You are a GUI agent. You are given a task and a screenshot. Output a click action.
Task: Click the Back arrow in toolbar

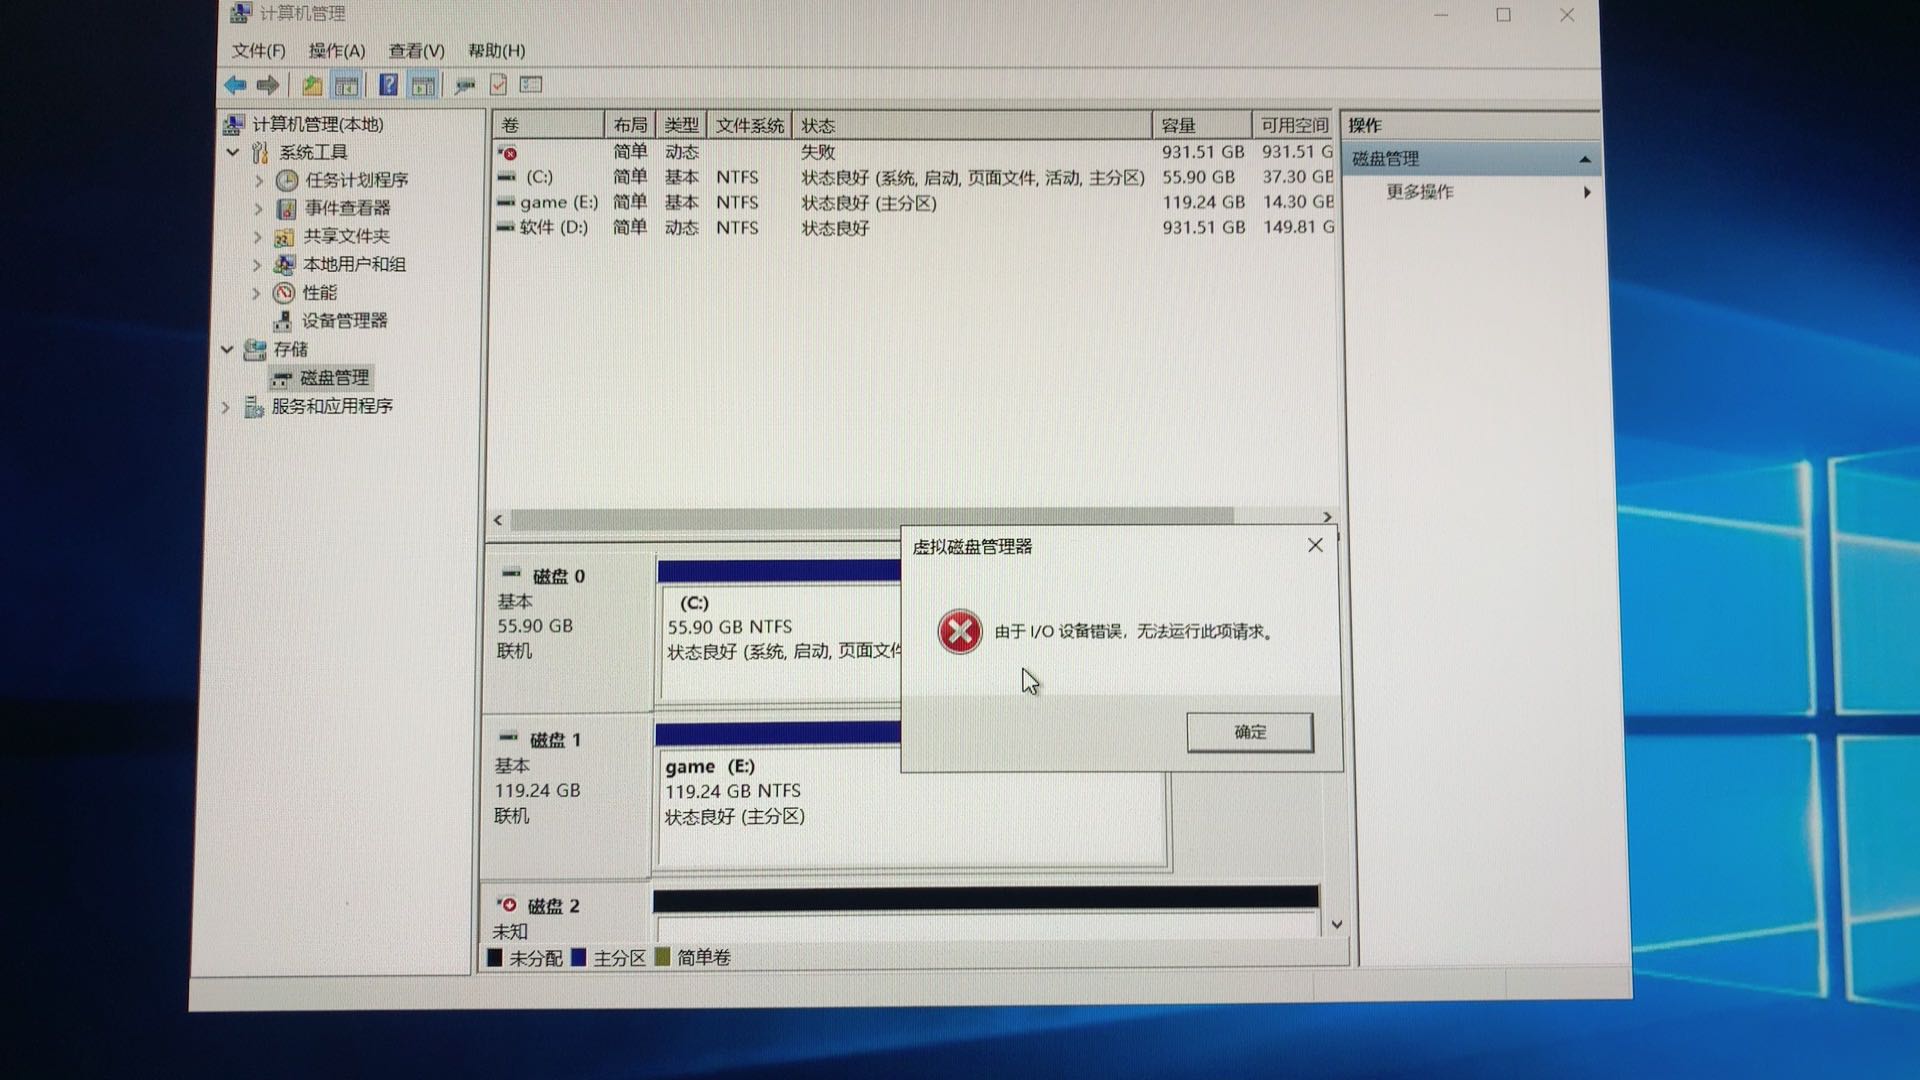click(x=236, y=85)
